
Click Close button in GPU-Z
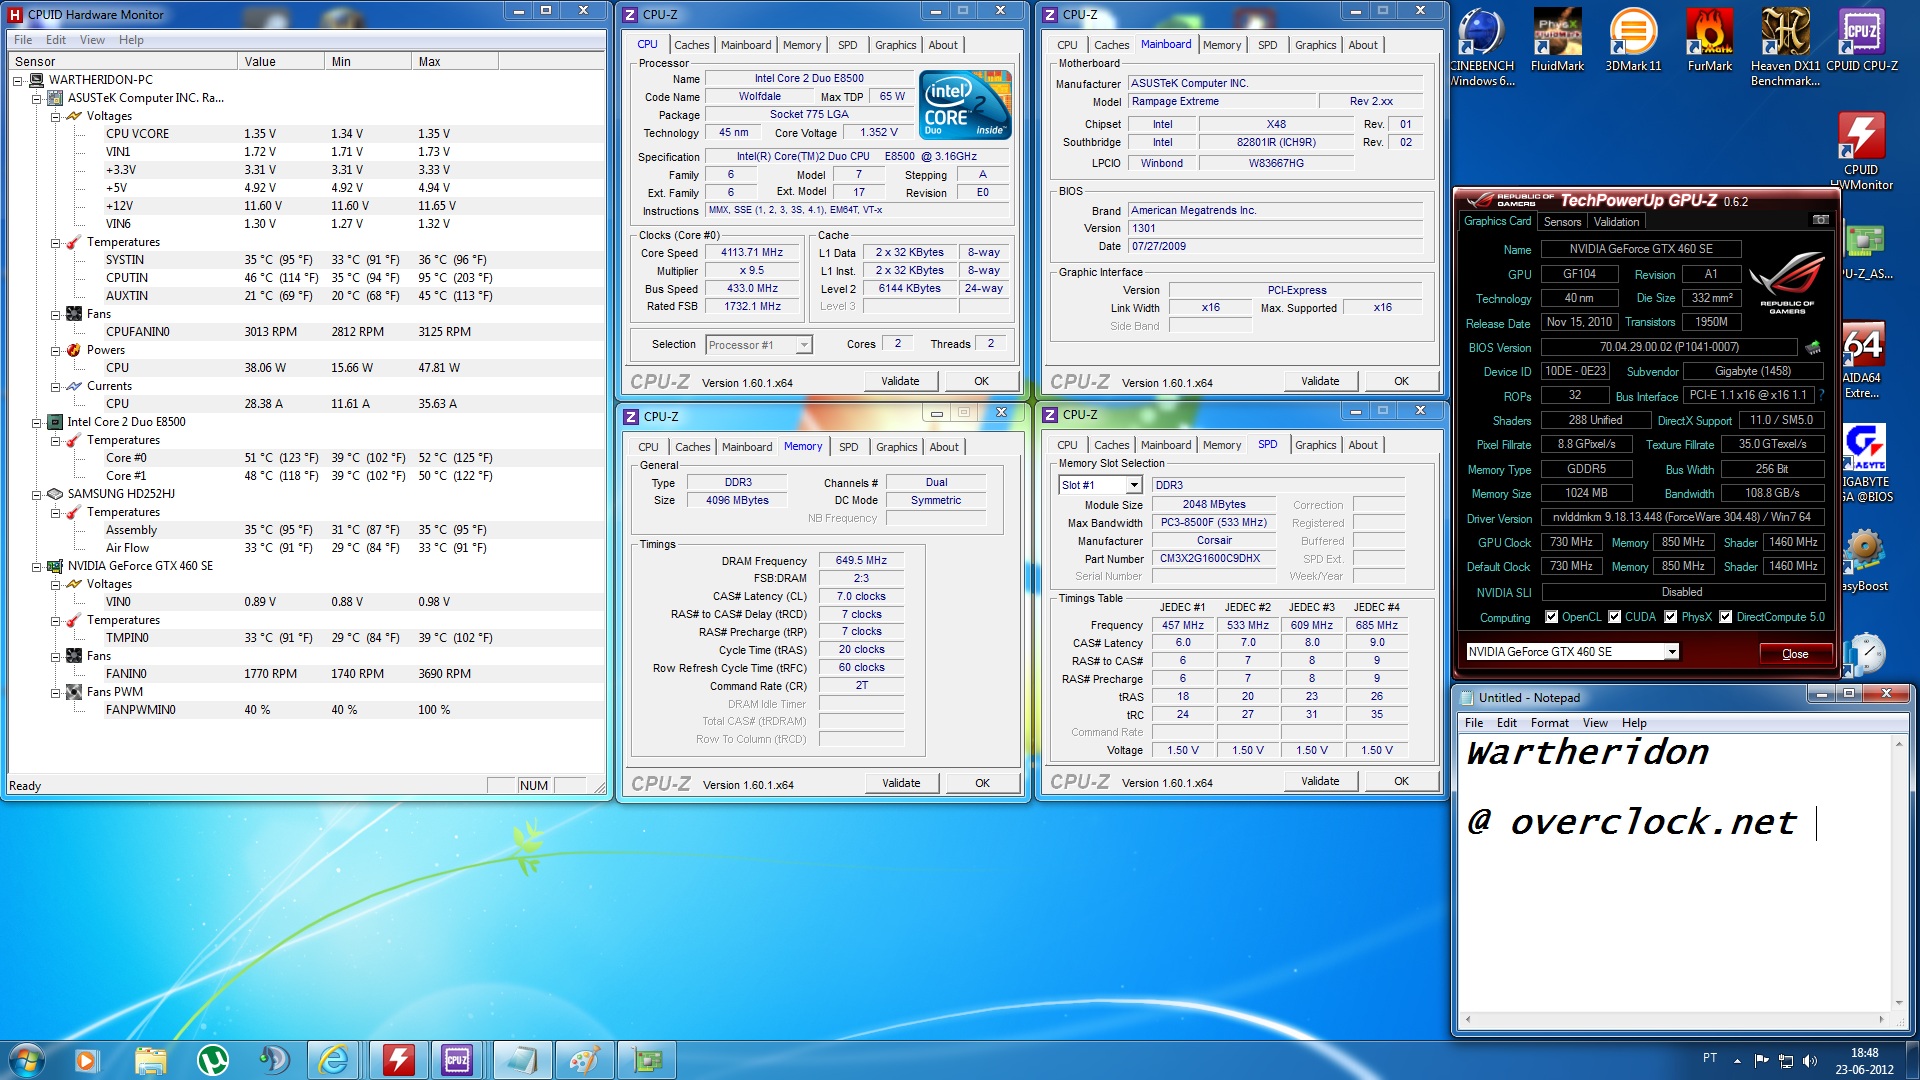[1795, 654]
